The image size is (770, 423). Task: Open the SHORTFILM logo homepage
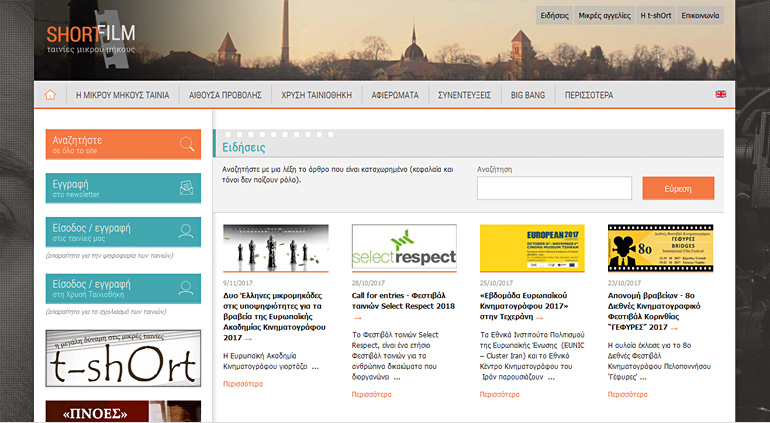tap(91, 38)
